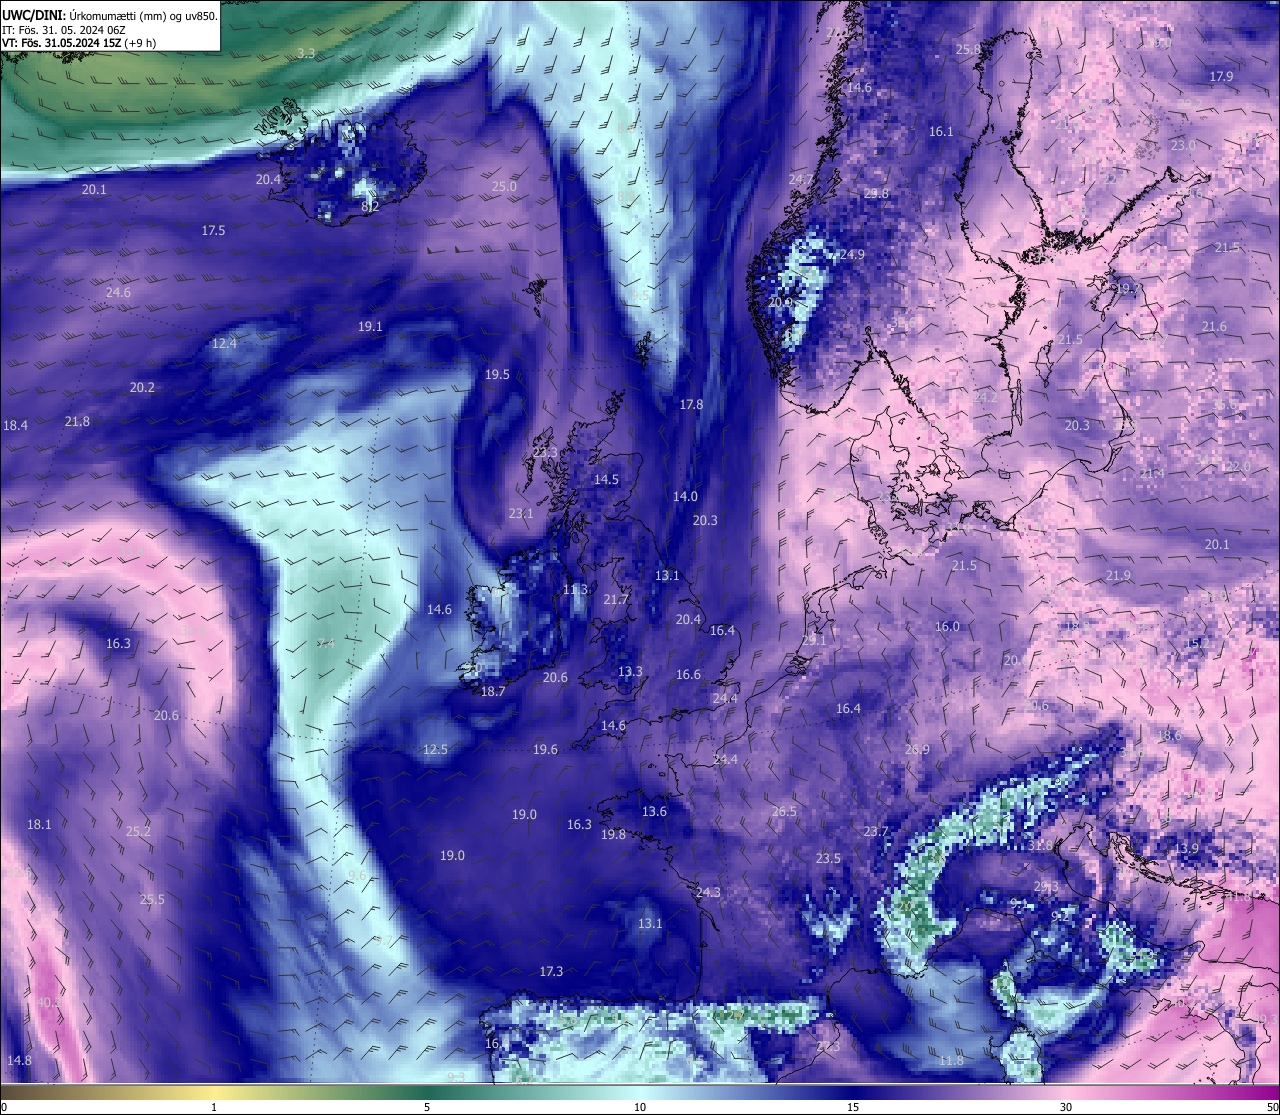
Task: Select the 18.4 value at left edge
Action: [15, 425]
